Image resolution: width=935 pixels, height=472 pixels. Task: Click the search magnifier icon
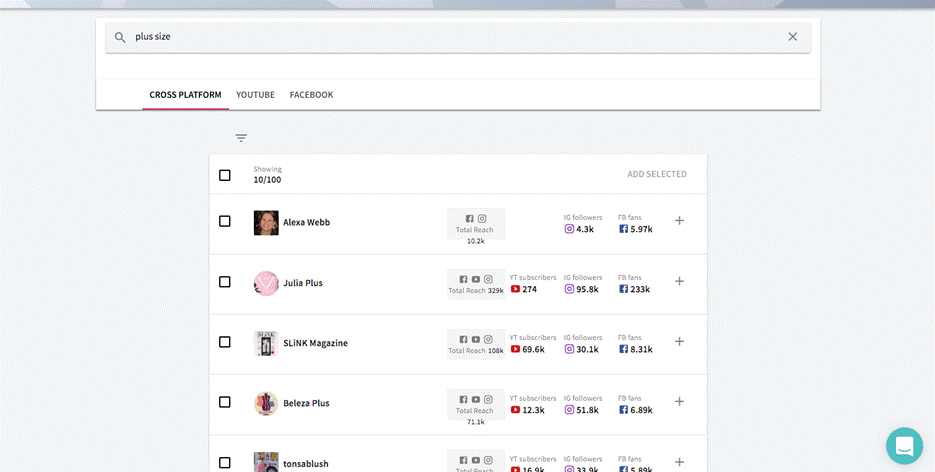[x=120, y=37]
